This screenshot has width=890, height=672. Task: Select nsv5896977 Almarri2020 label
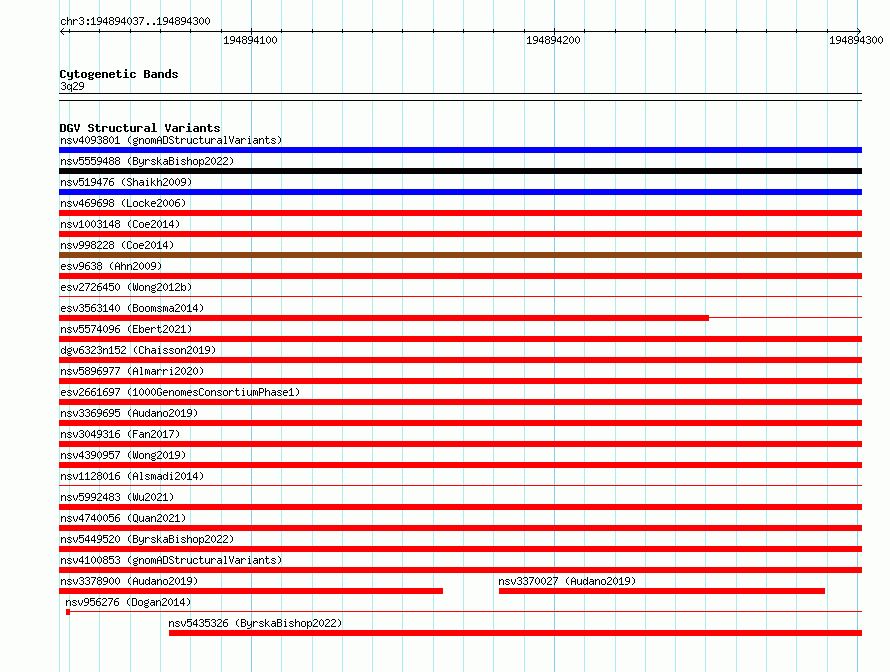click(x=132, y=371)
